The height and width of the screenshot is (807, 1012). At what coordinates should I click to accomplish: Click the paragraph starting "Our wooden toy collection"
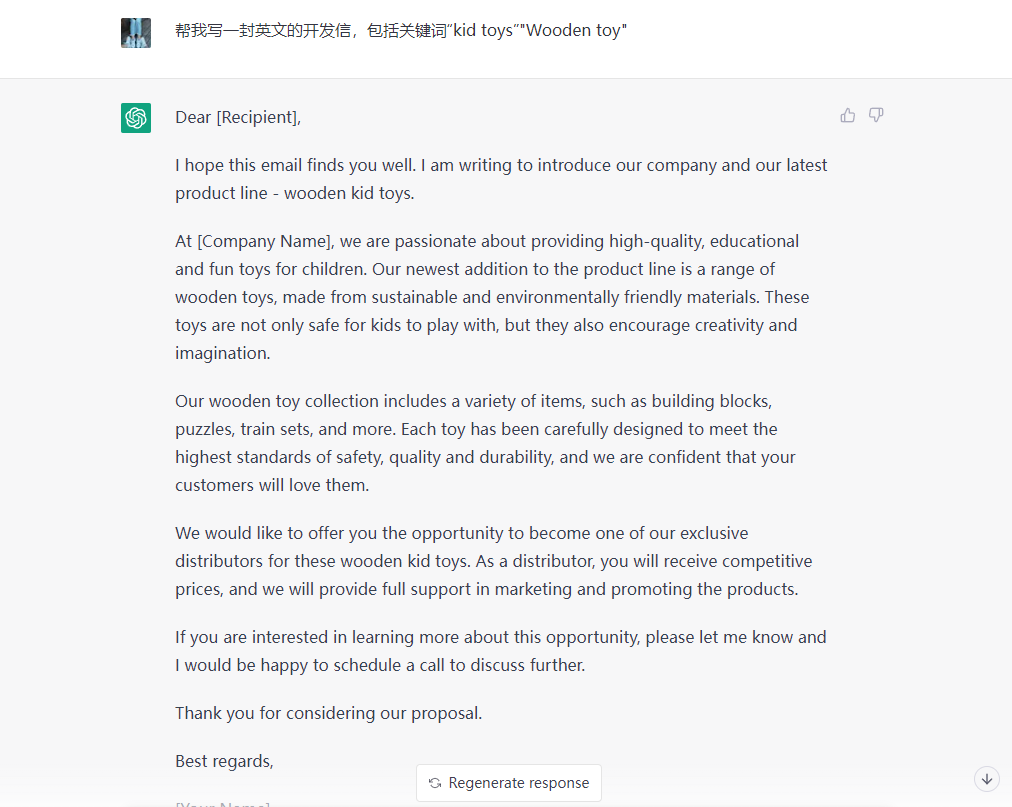[x=485, y=443]
